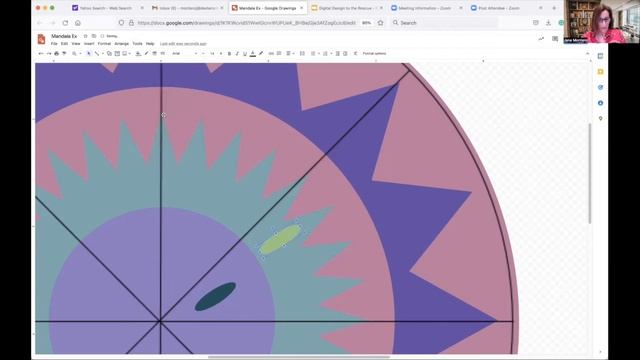The width and height of the screenshot is (640, 360).
Task: Open the Arial font dropdown
Action: [x=184, y=53]
